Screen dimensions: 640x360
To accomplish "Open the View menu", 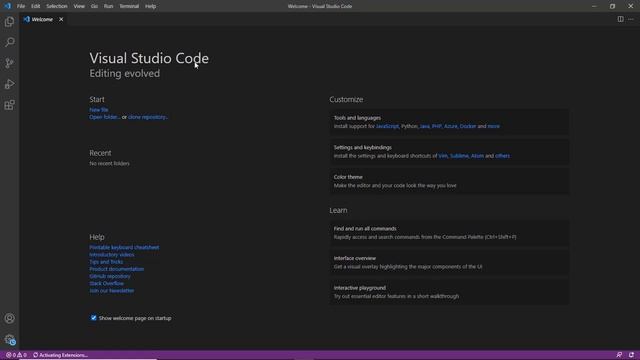I will pyautogui.click(x=79, y=6).
